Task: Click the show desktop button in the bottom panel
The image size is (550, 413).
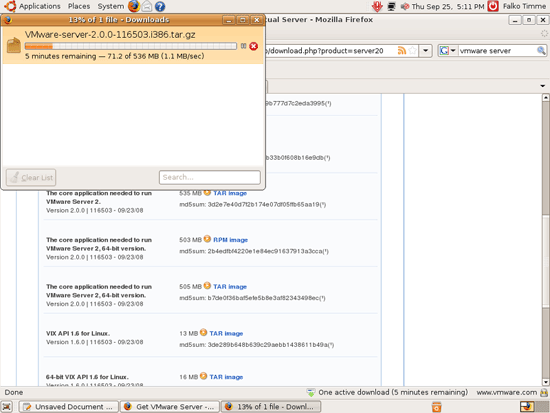Action: (x=7, y=407)
